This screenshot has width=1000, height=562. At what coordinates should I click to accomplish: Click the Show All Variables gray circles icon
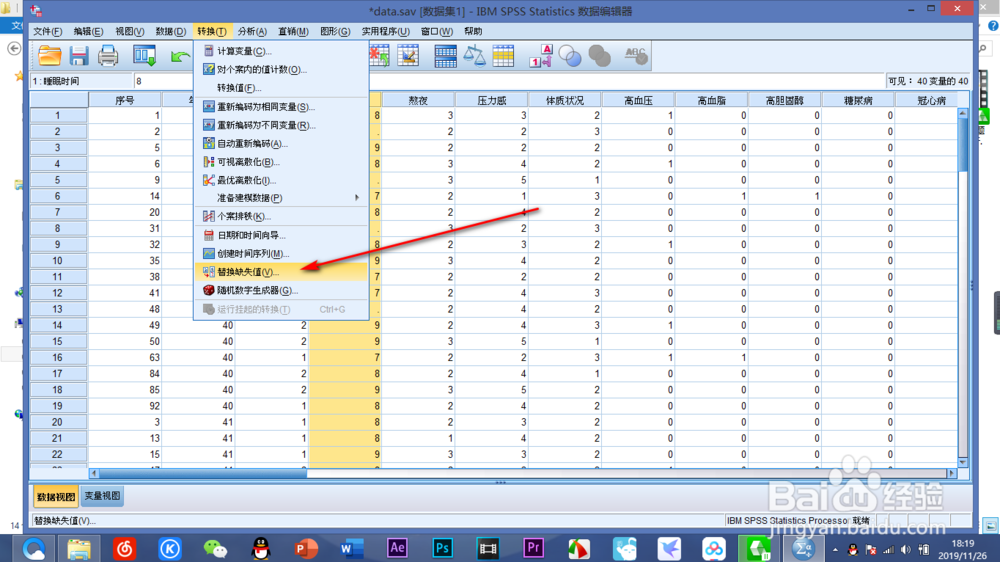tap(599, 56)
